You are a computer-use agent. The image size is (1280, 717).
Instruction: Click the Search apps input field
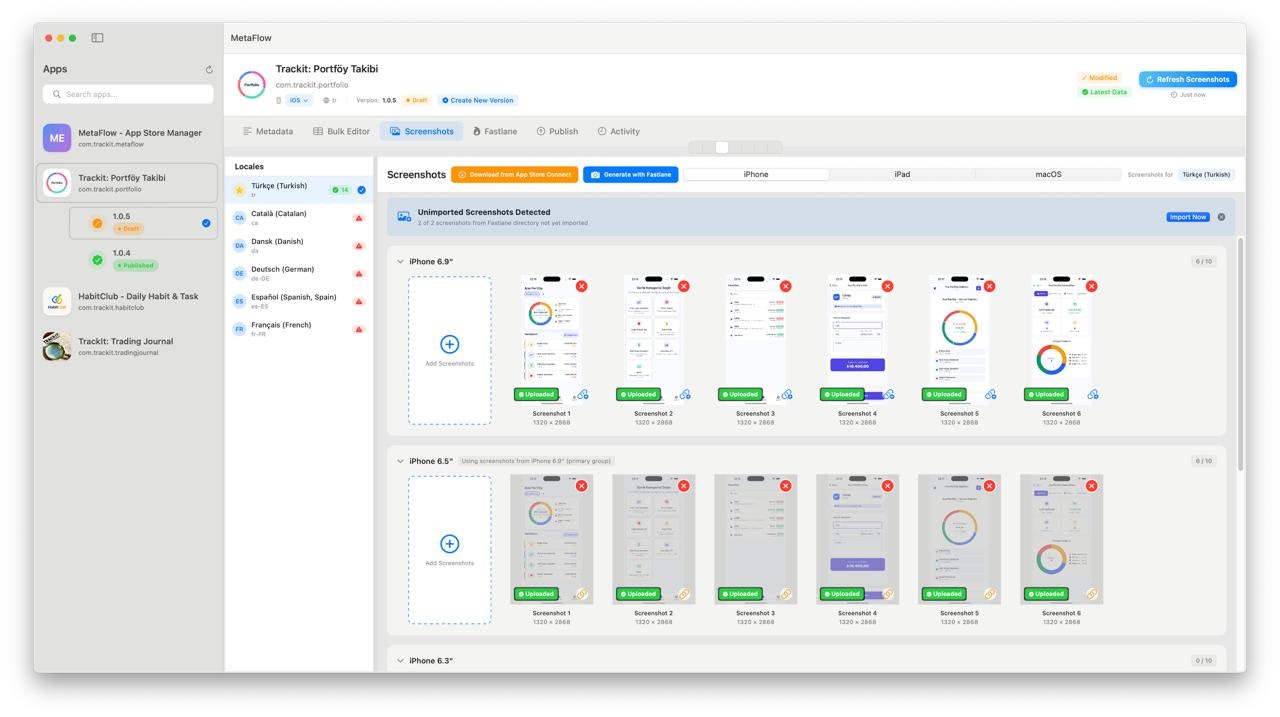[128, 93]
